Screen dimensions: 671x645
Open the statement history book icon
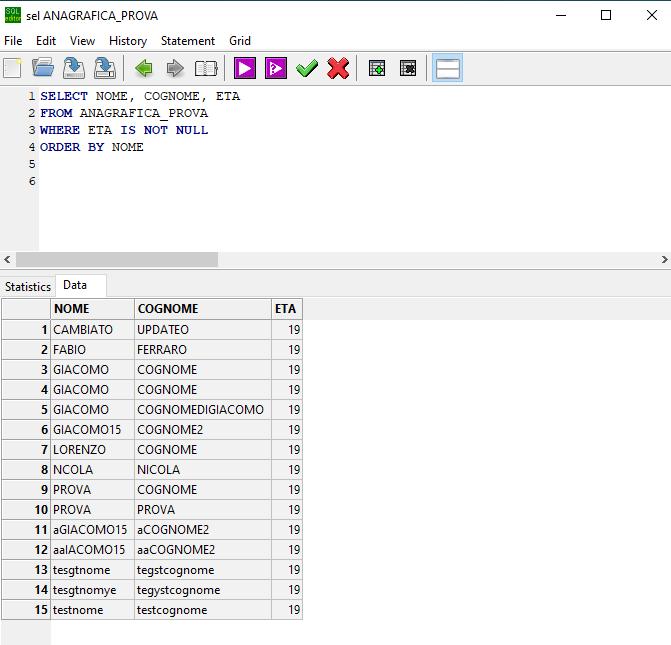[x=206, y=68]
